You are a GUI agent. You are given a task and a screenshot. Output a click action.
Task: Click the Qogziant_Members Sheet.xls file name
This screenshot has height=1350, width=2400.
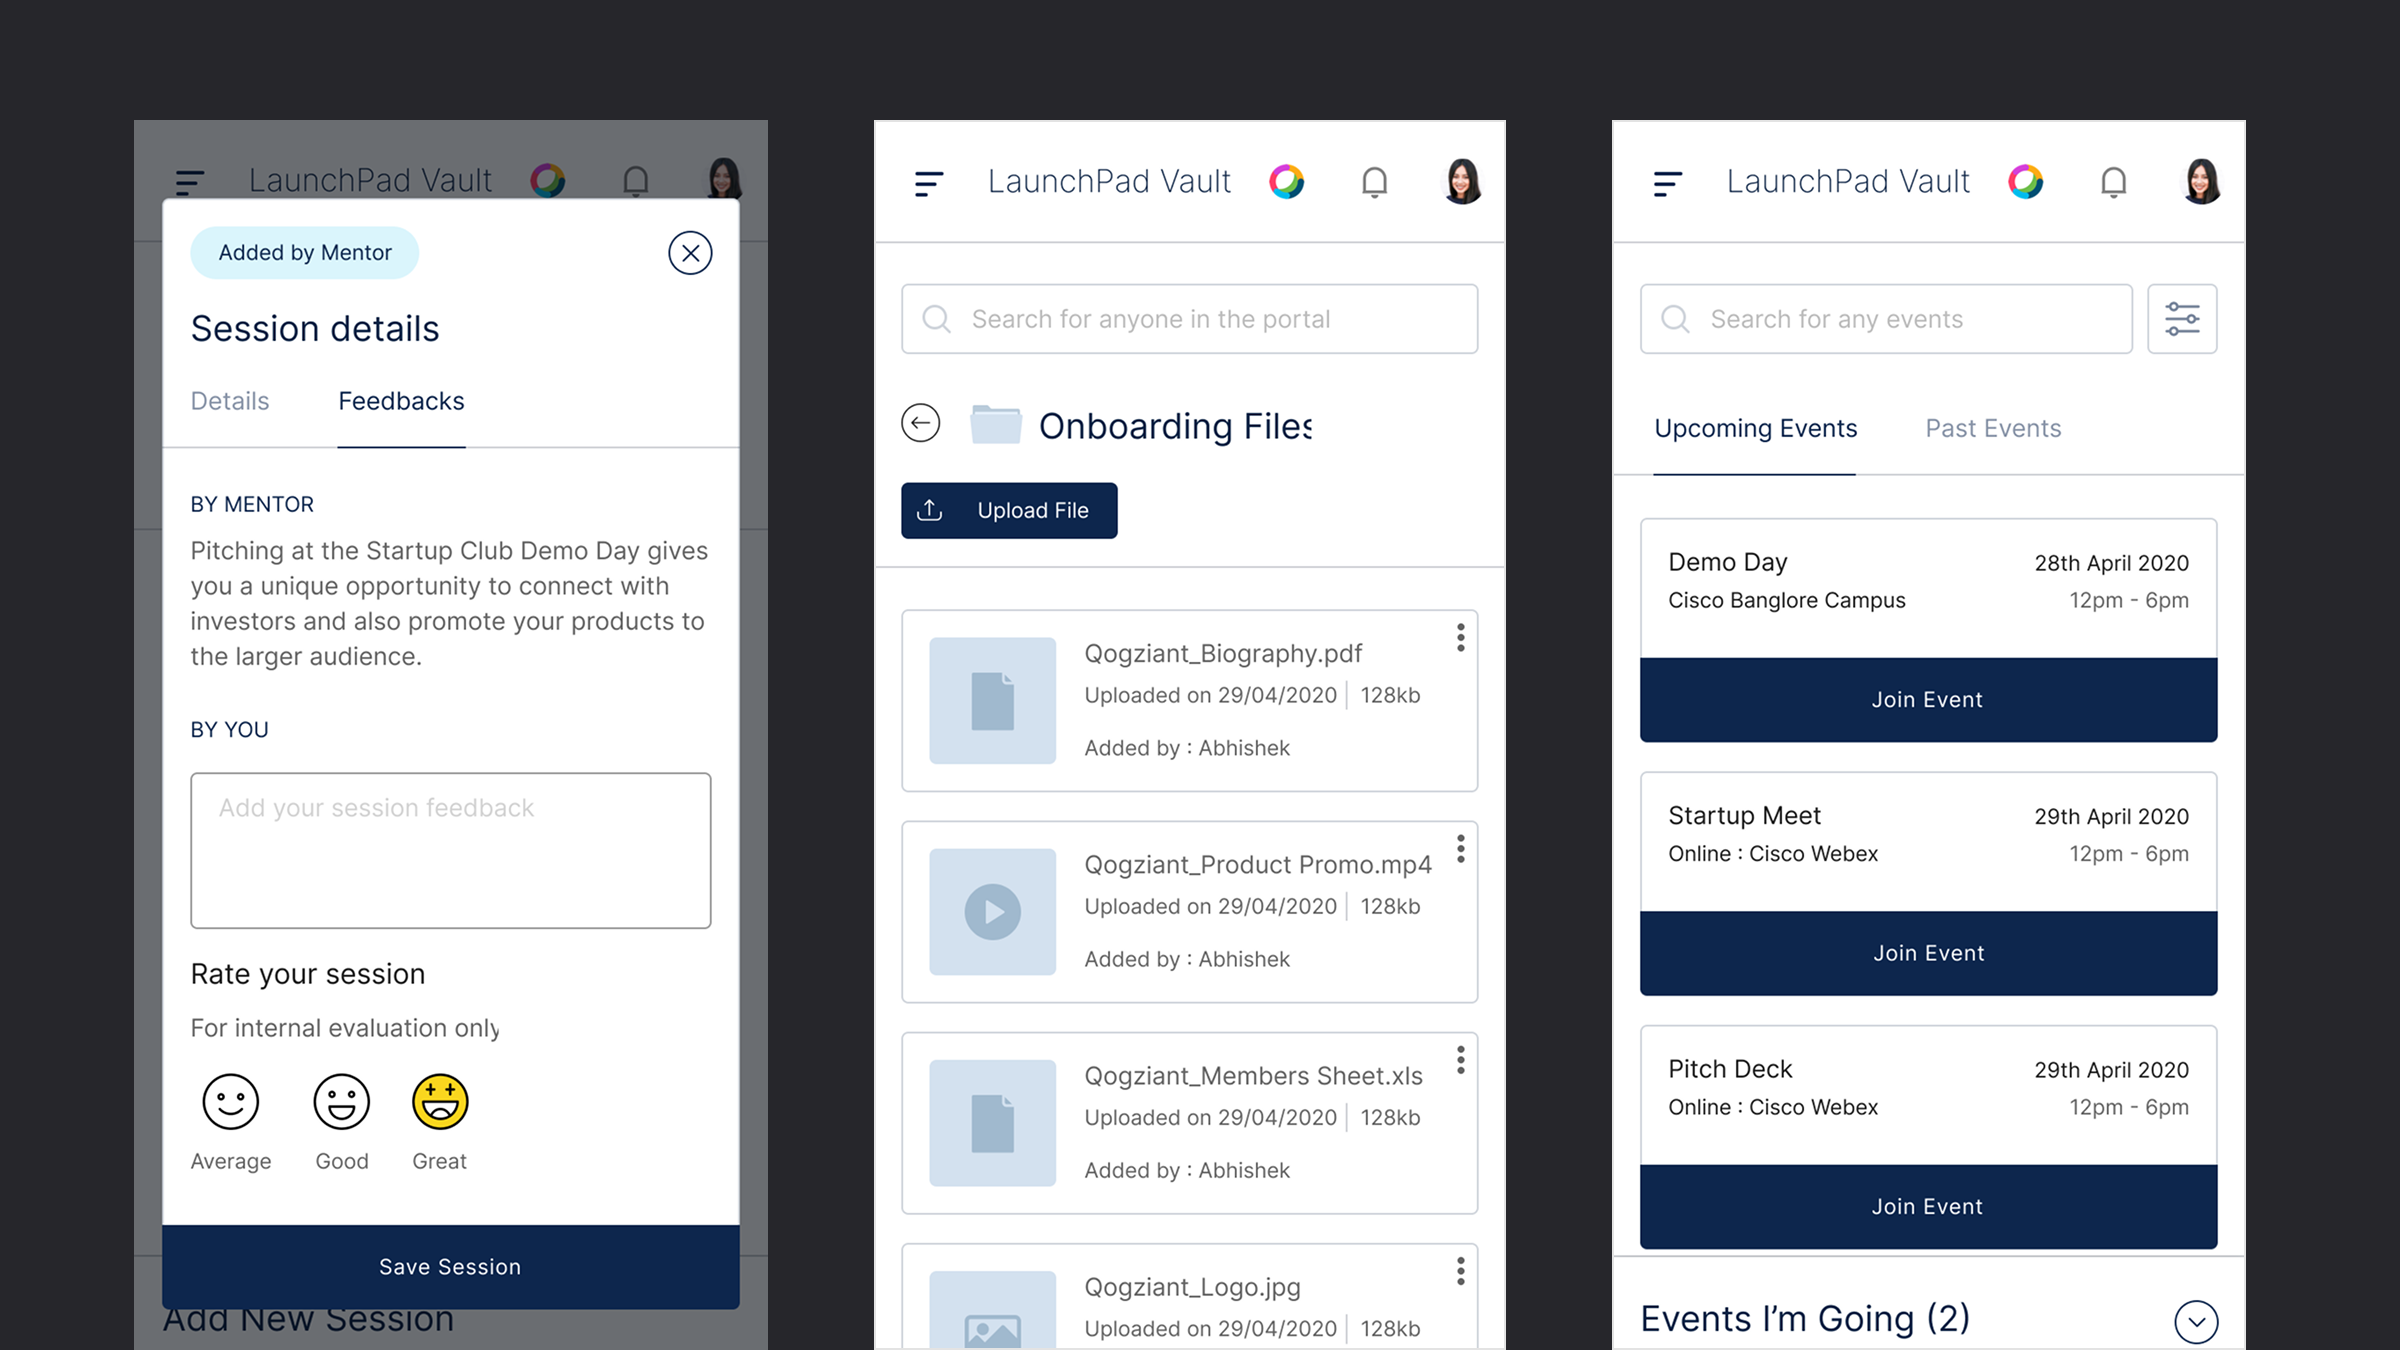click(1253, 1076)
